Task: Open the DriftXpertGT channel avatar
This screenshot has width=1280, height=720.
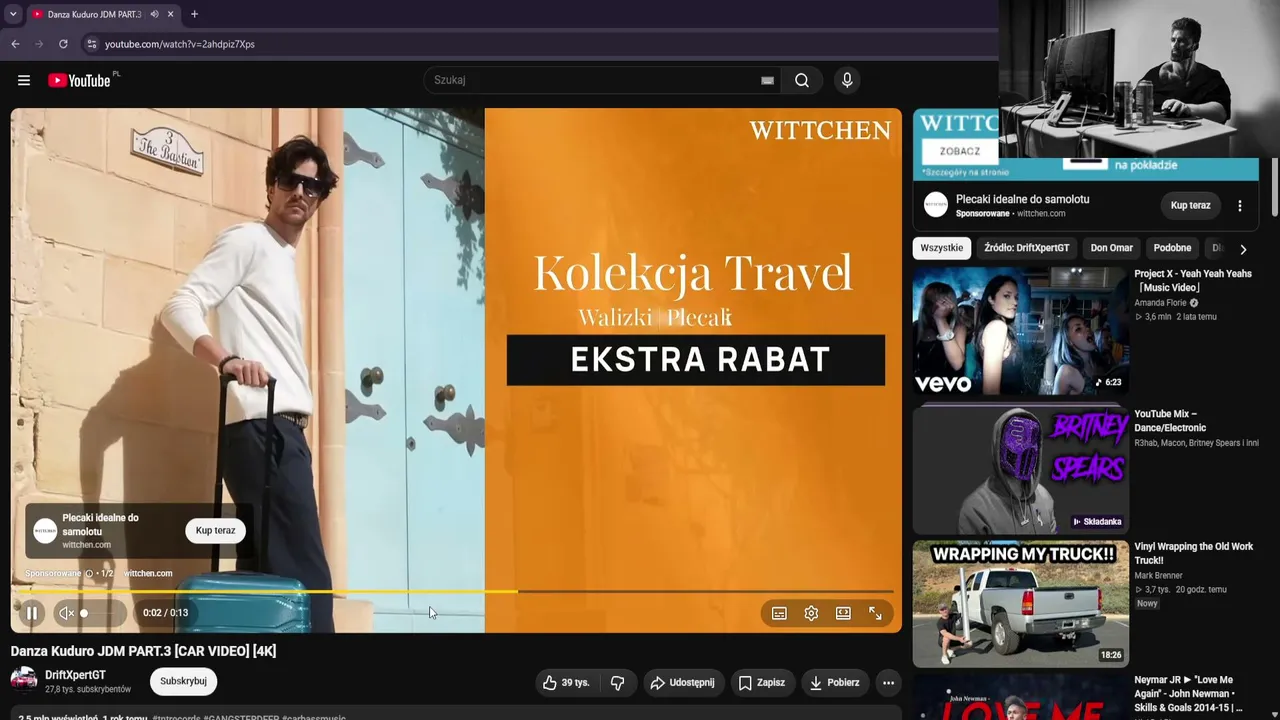Action: coord(24,681)
